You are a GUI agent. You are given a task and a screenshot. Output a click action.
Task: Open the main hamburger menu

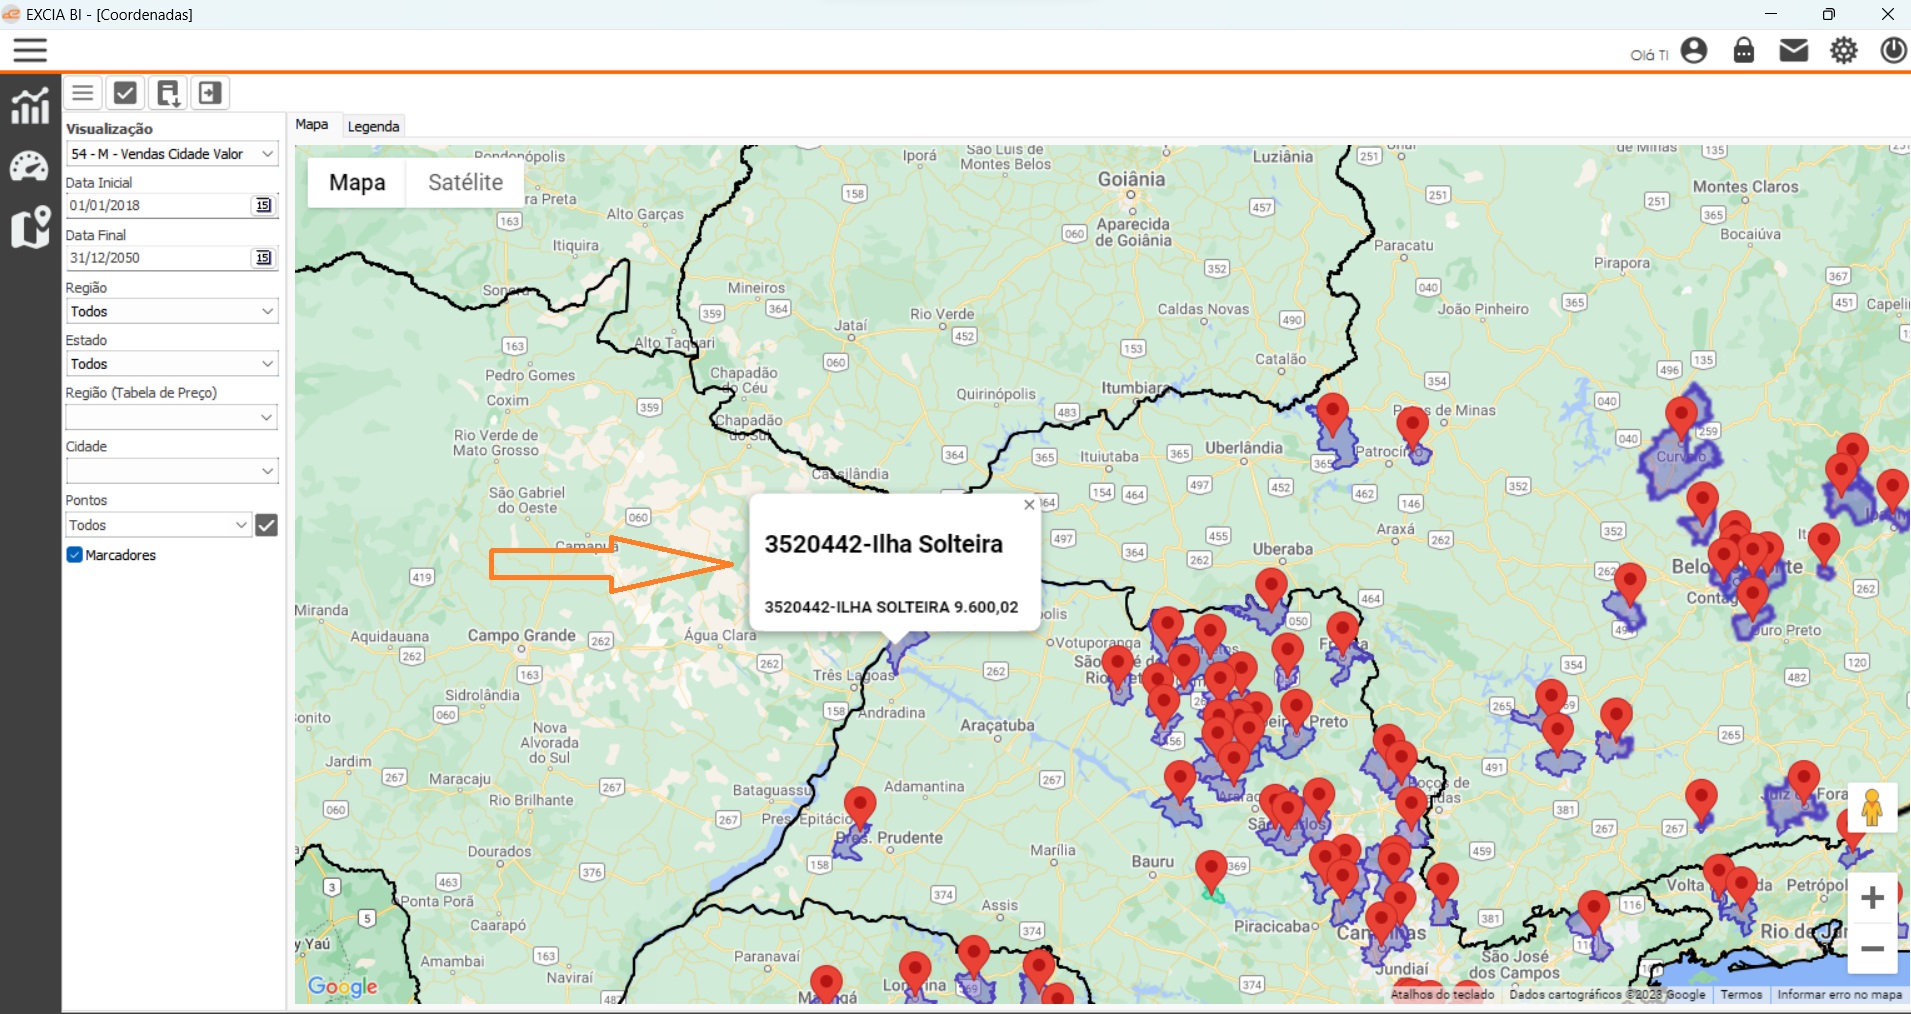[30, 50]
